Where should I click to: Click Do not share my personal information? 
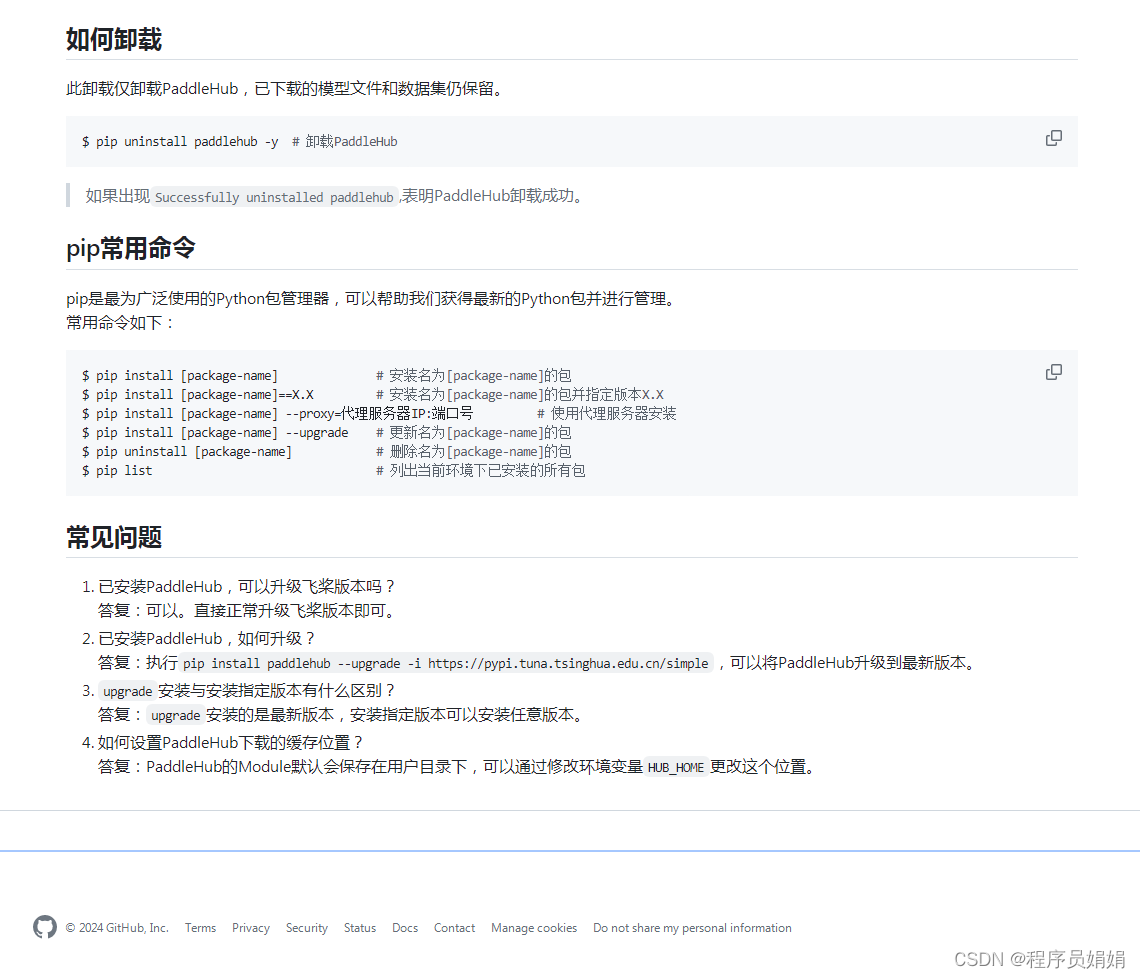pos(692,928)
